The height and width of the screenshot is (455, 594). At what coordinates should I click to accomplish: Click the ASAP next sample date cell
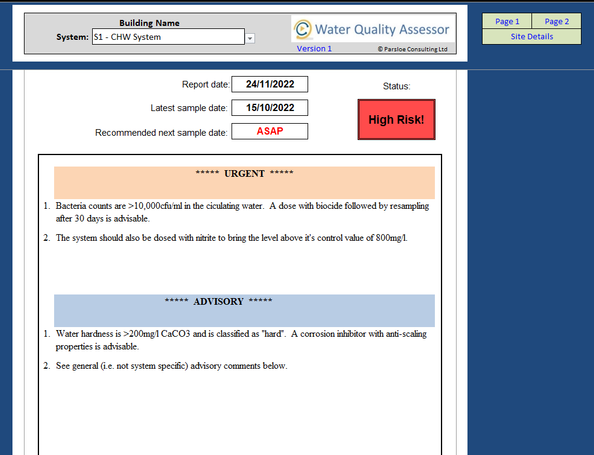tap(270, 131)
